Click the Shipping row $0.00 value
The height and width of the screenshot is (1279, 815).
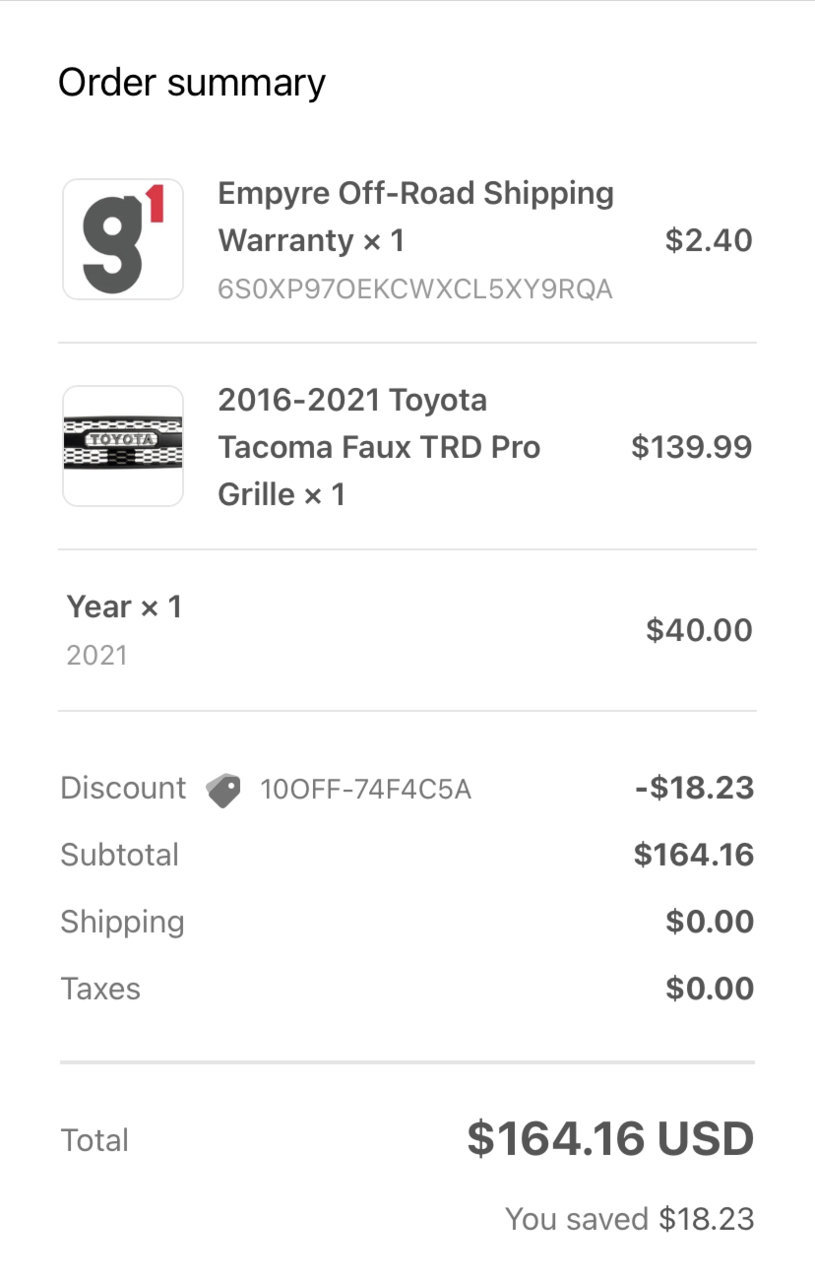[710, 922]
